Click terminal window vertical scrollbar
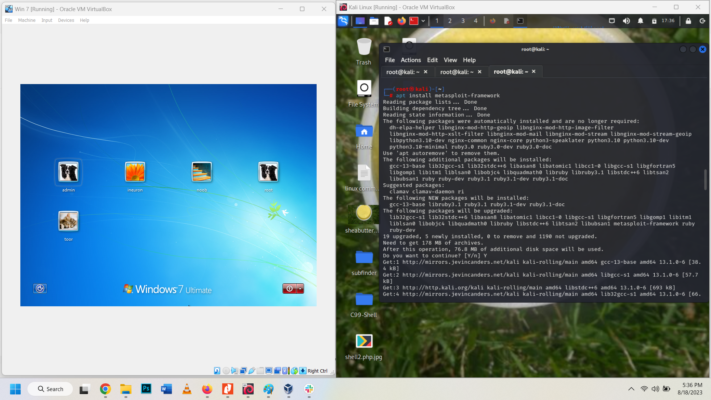The image size is (711, 400). point(705,179)
